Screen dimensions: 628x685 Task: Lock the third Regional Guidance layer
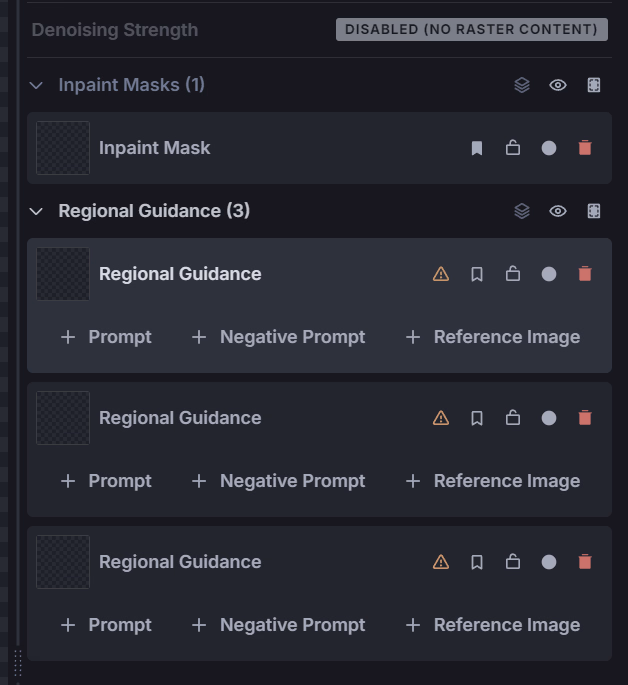(x=513, y=562)
